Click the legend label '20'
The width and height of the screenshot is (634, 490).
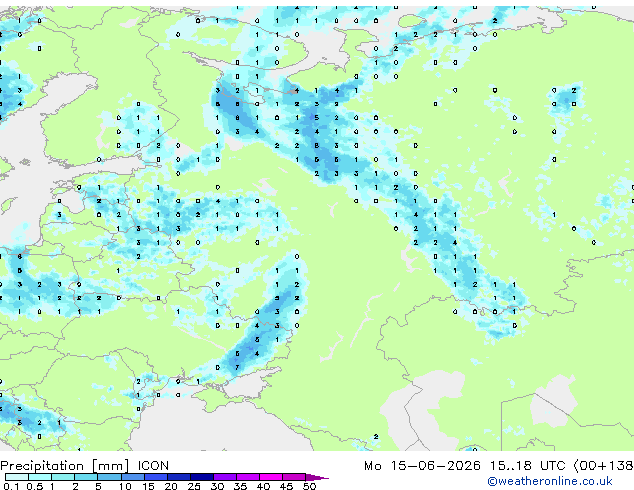tap(171, 486)
